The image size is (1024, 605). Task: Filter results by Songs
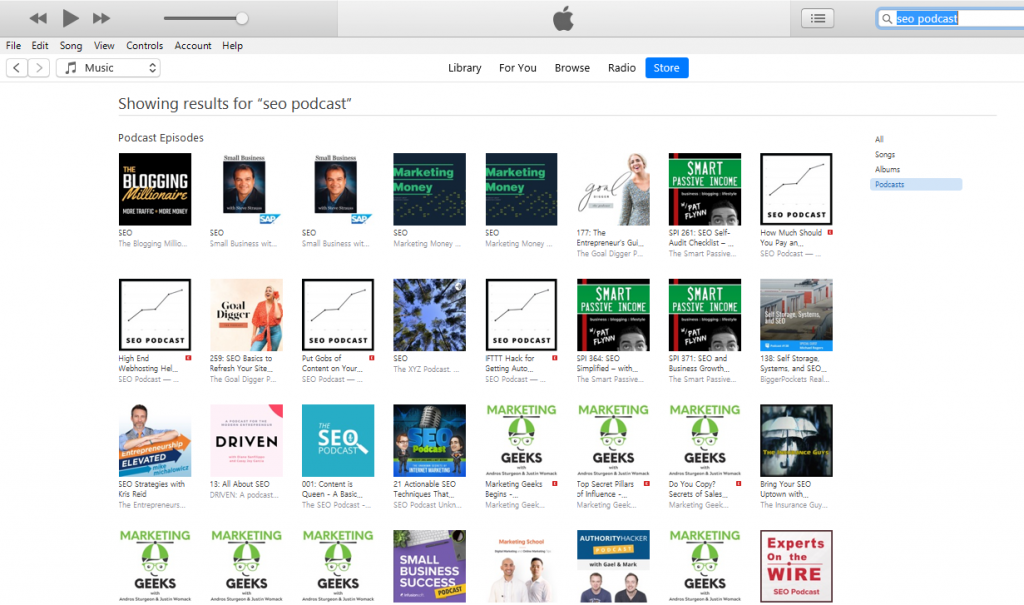tap(885, 154)
